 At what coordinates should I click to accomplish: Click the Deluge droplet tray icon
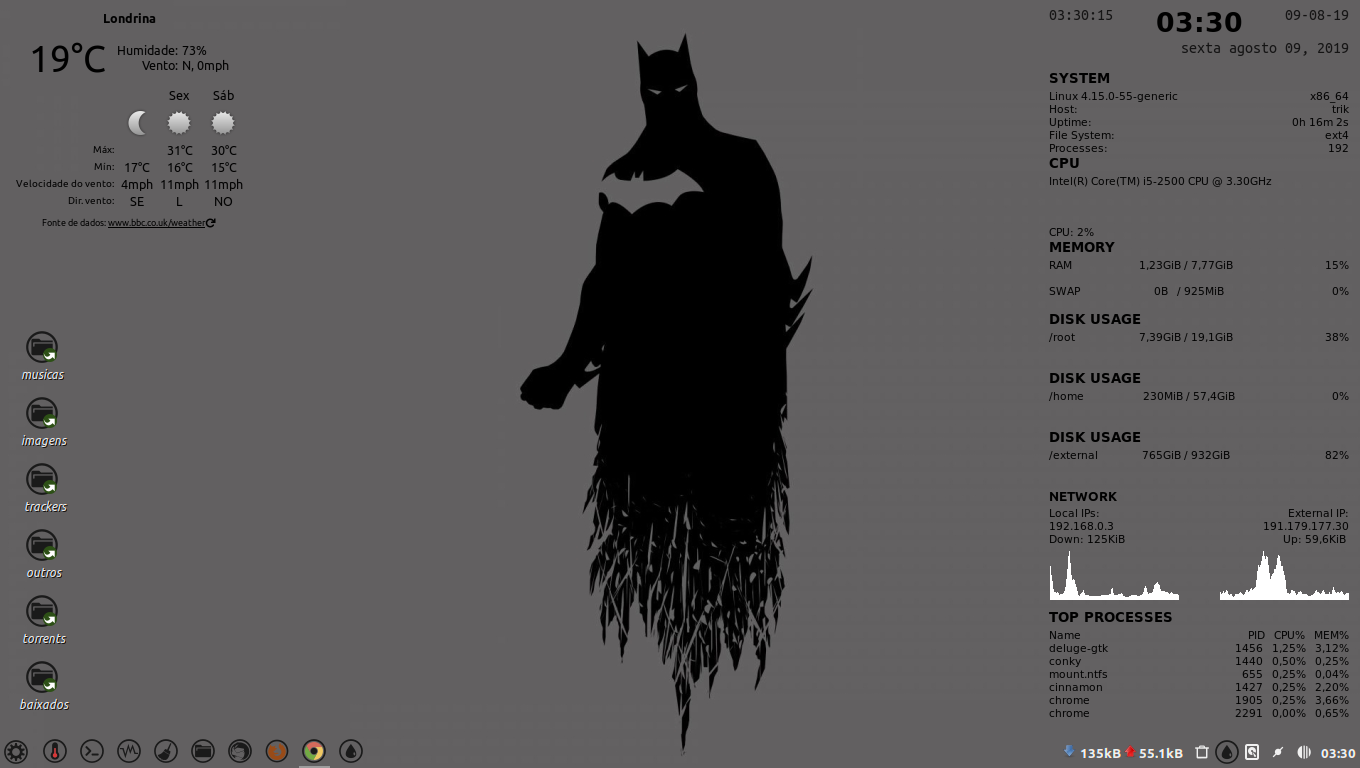(1227, 753)
